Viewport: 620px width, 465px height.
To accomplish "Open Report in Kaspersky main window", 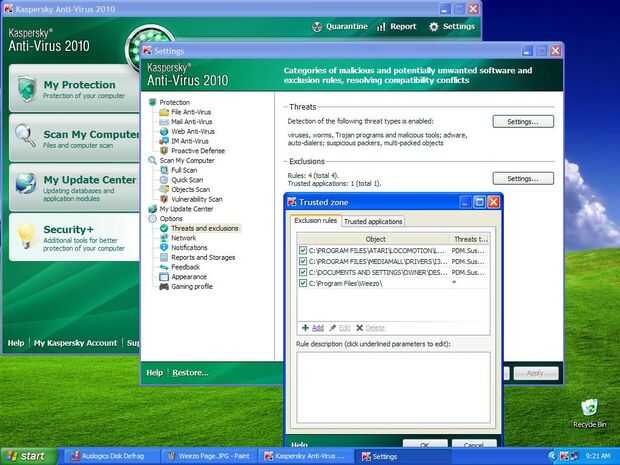I will 397,27.
